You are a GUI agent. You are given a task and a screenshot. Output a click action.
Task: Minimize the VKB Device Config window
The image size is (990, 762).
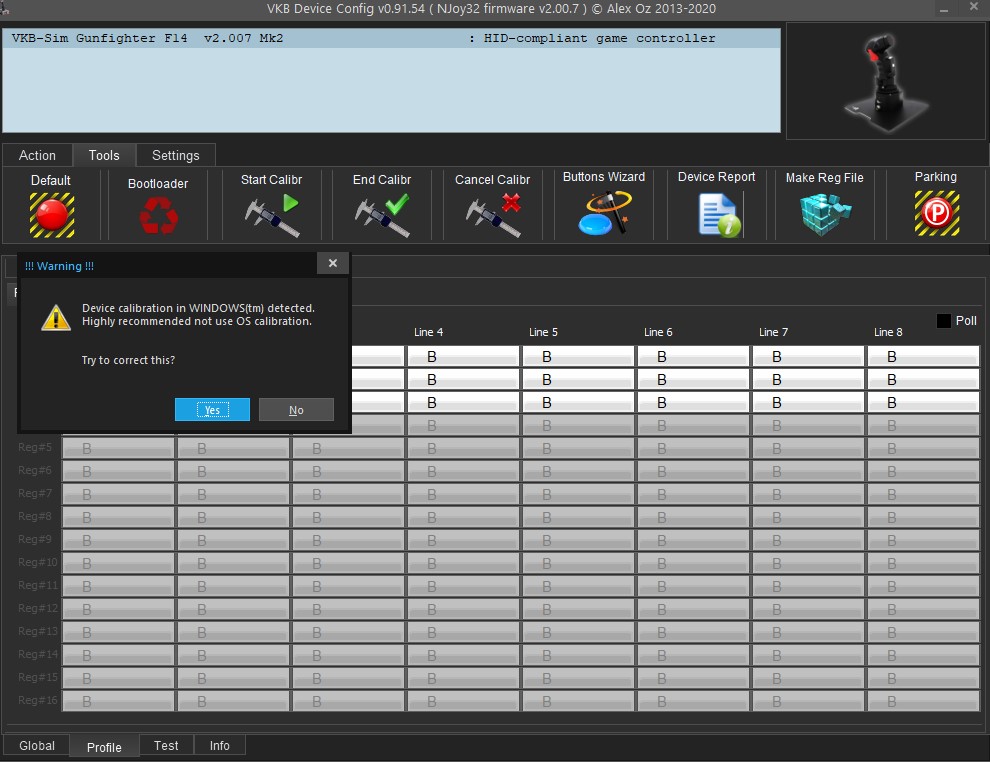(944, 9)
